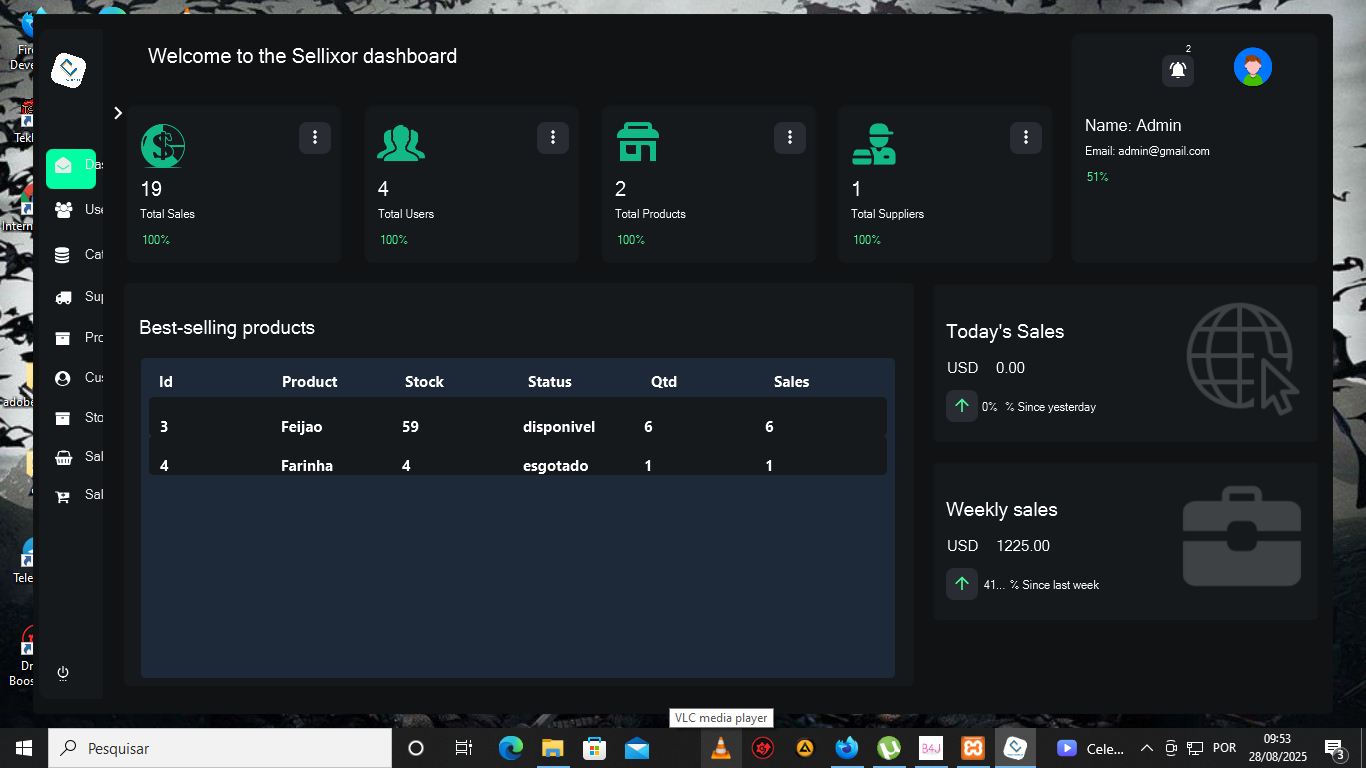
Task: Click the Product column header
Action: click(x=309, y=382)
